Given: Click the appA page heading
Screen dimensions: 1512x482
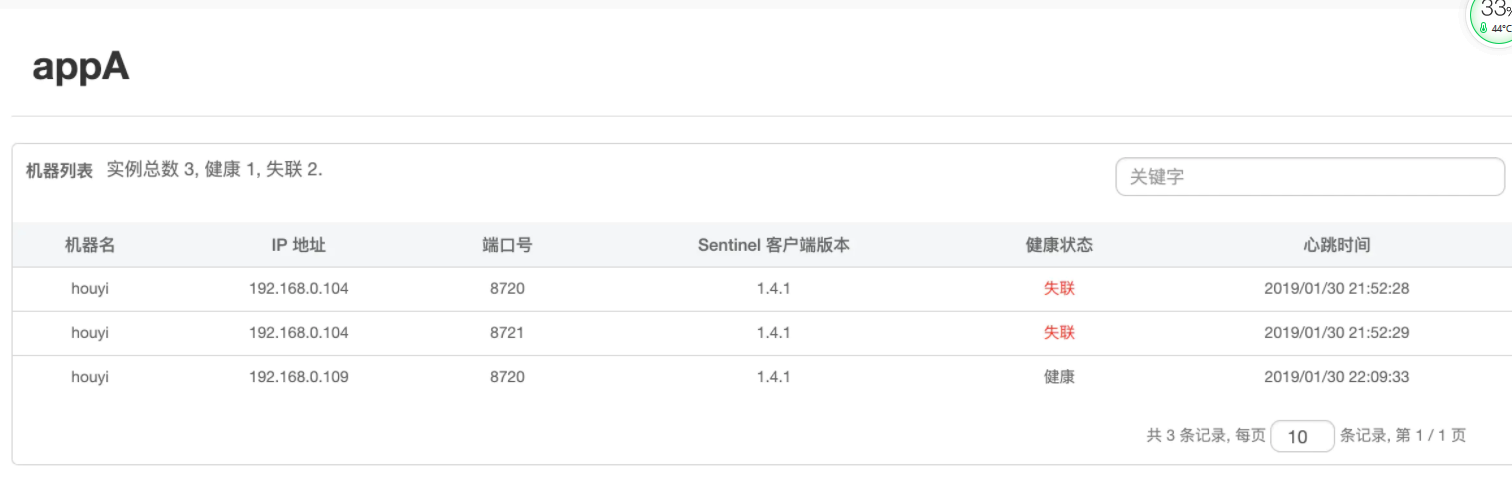Looking at the screenshot, I should pos(81,67).
